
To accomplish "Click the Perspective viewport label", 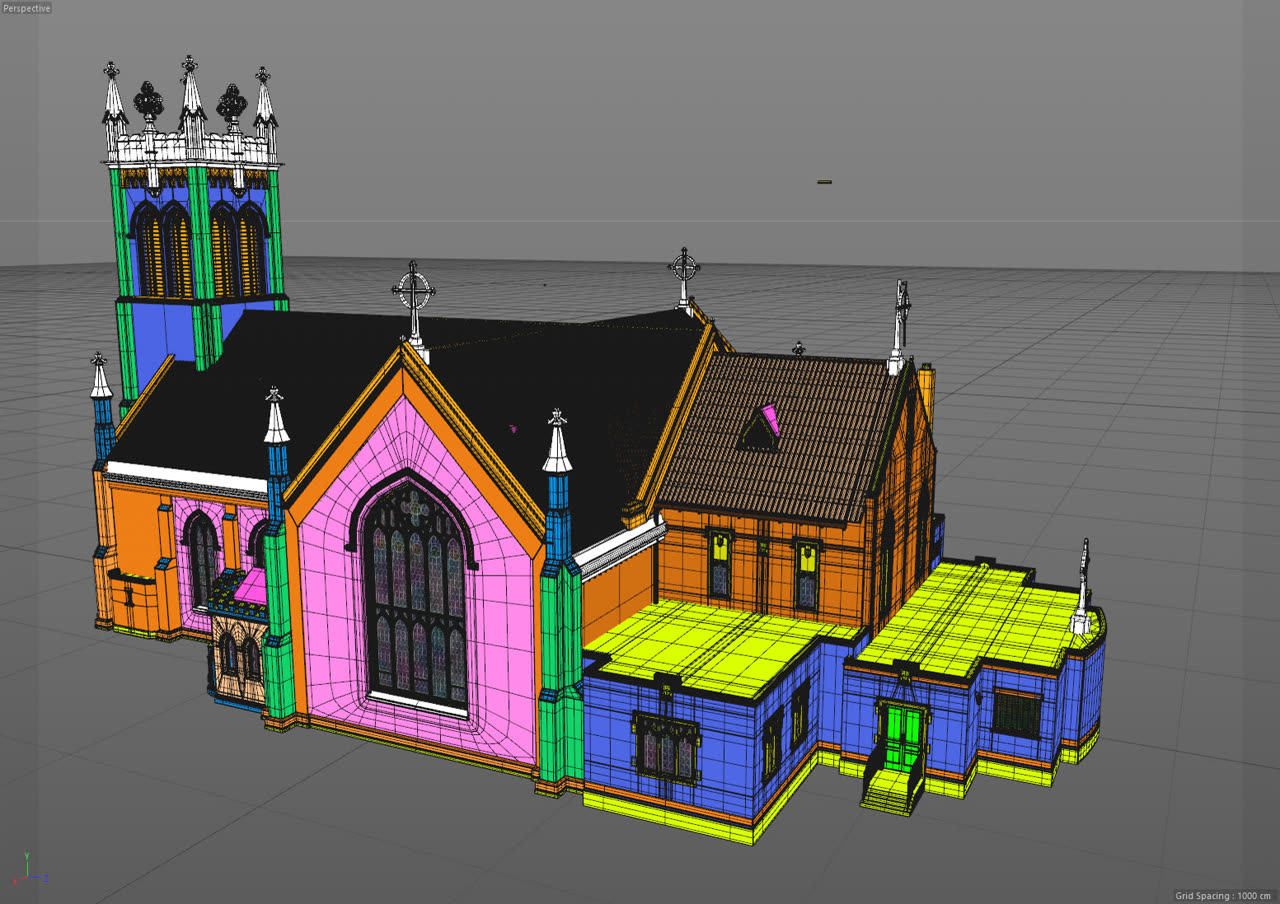I will pos(26,8).
